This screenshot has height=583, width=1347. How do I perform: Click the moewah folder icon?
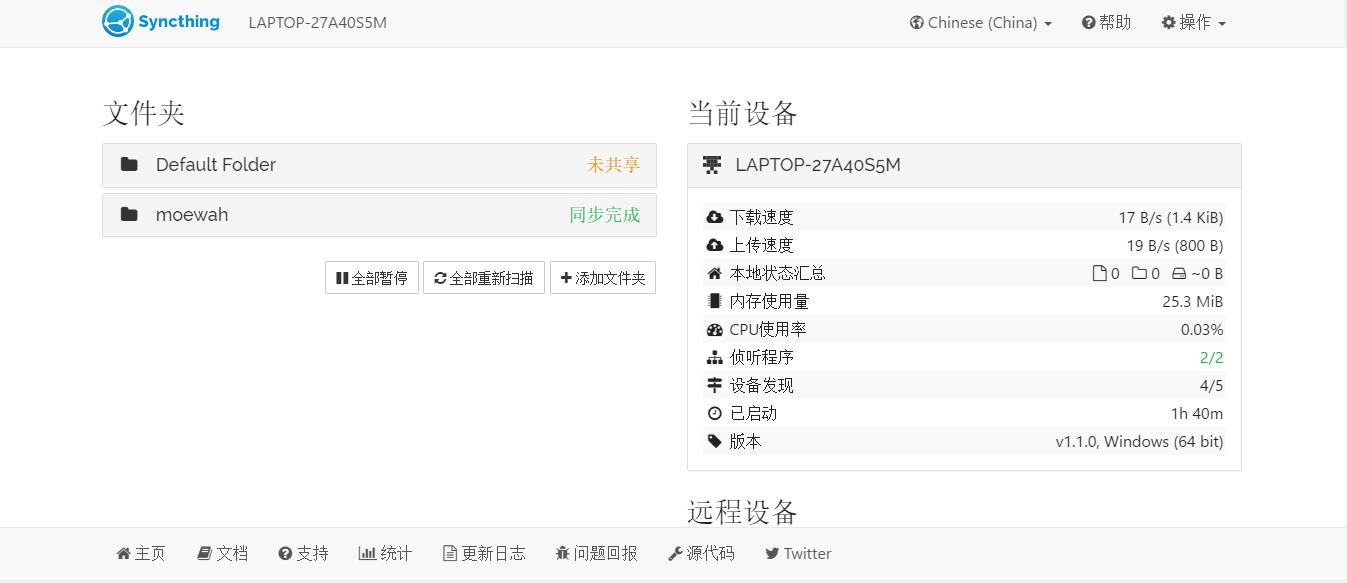point(129,215)
